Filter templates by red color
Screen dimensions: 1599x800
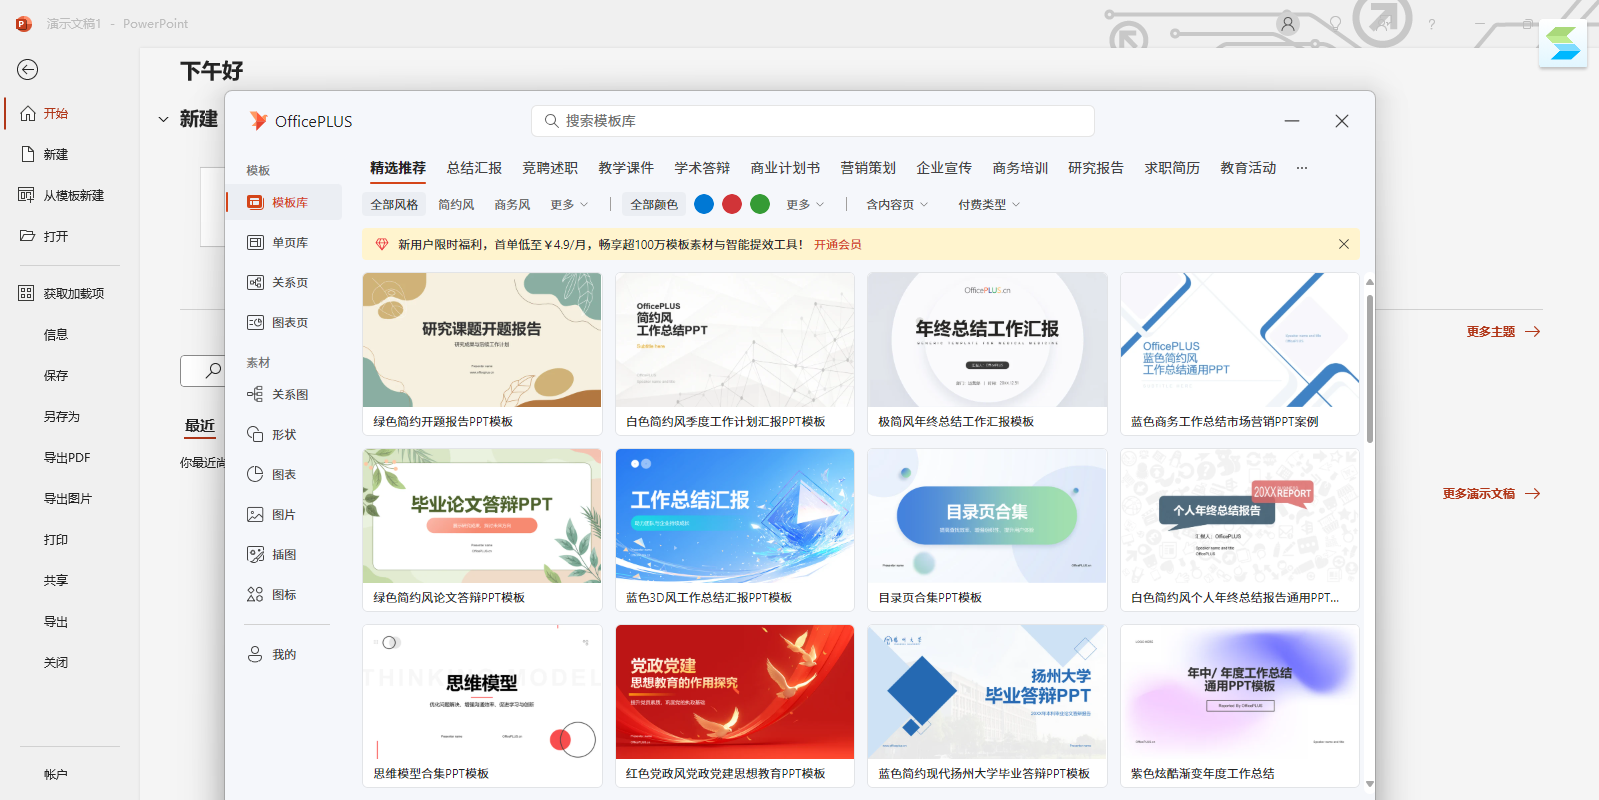(x=732, y=204)
